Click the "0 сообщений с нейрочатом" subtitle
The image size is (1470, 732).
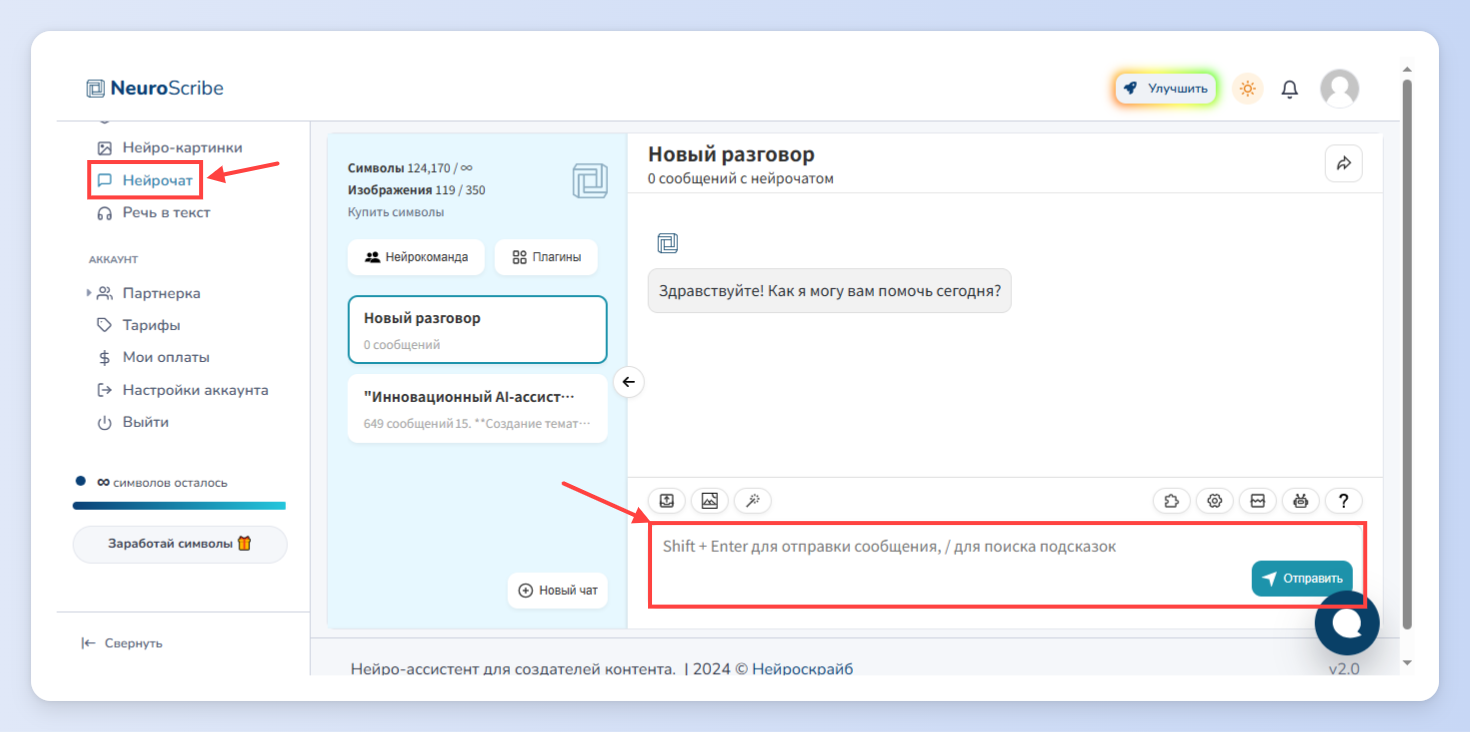tap(741, 179)
